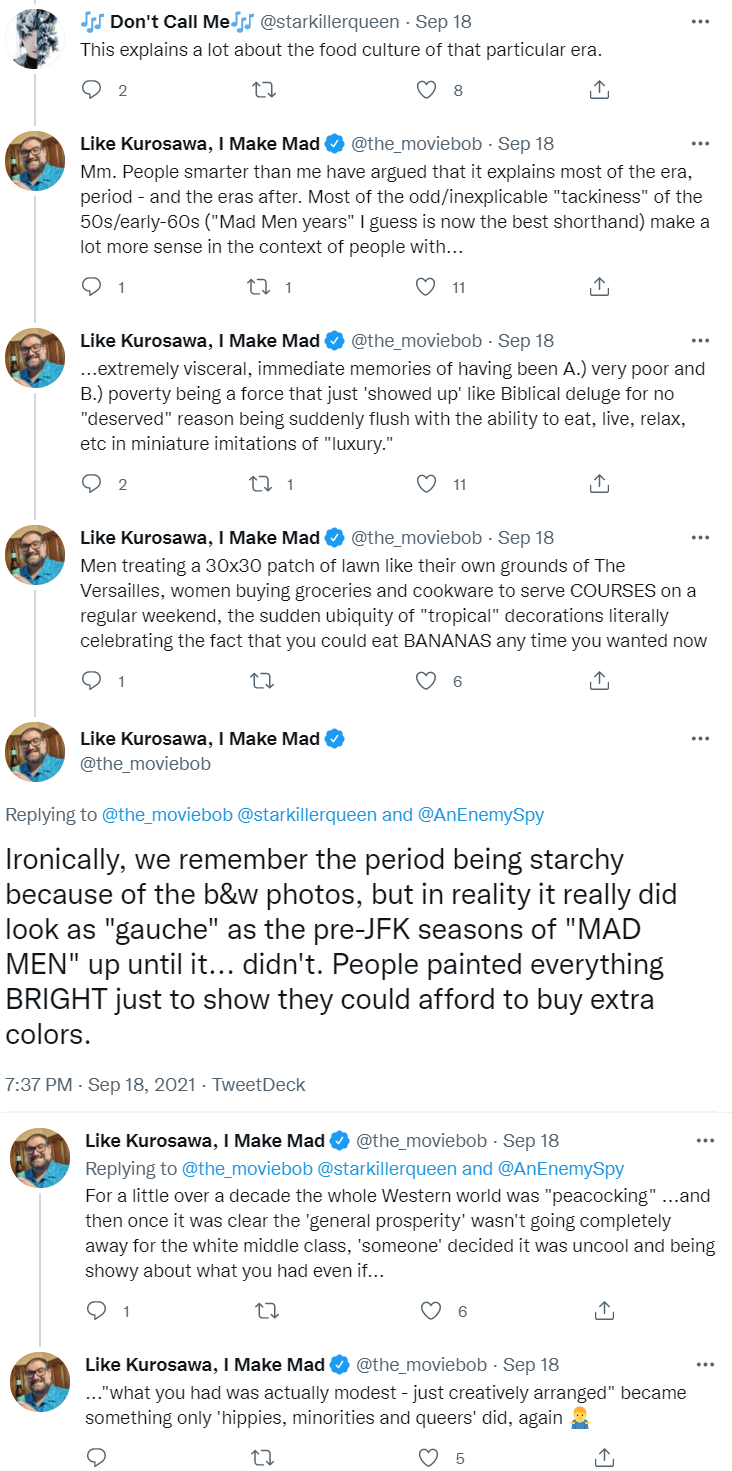Share the tweet about miniature imitations of luxury
The height and width of the screenshot is (1471, 732).
[599, 484]
